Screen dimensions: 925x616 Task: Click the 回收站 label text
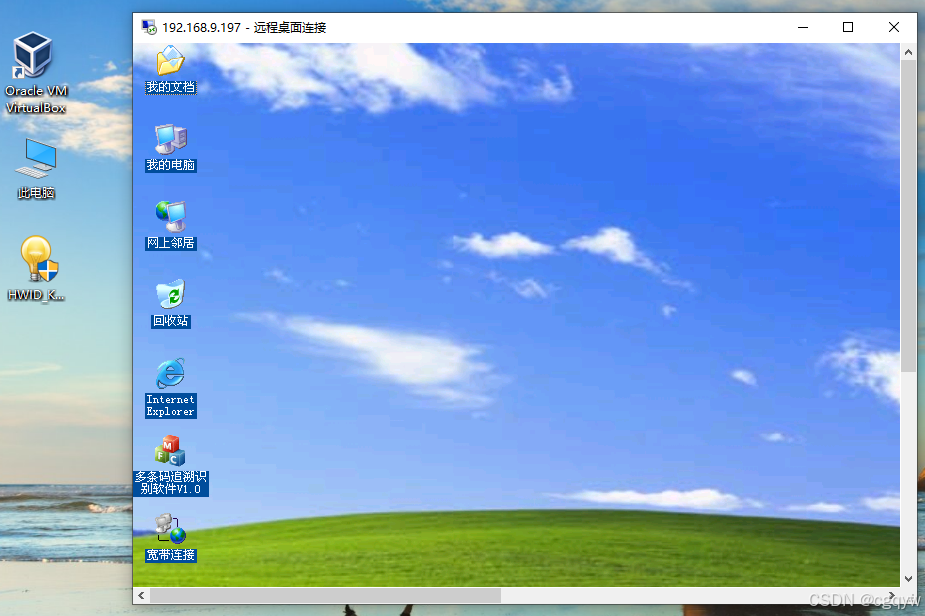tap(170, 321)
